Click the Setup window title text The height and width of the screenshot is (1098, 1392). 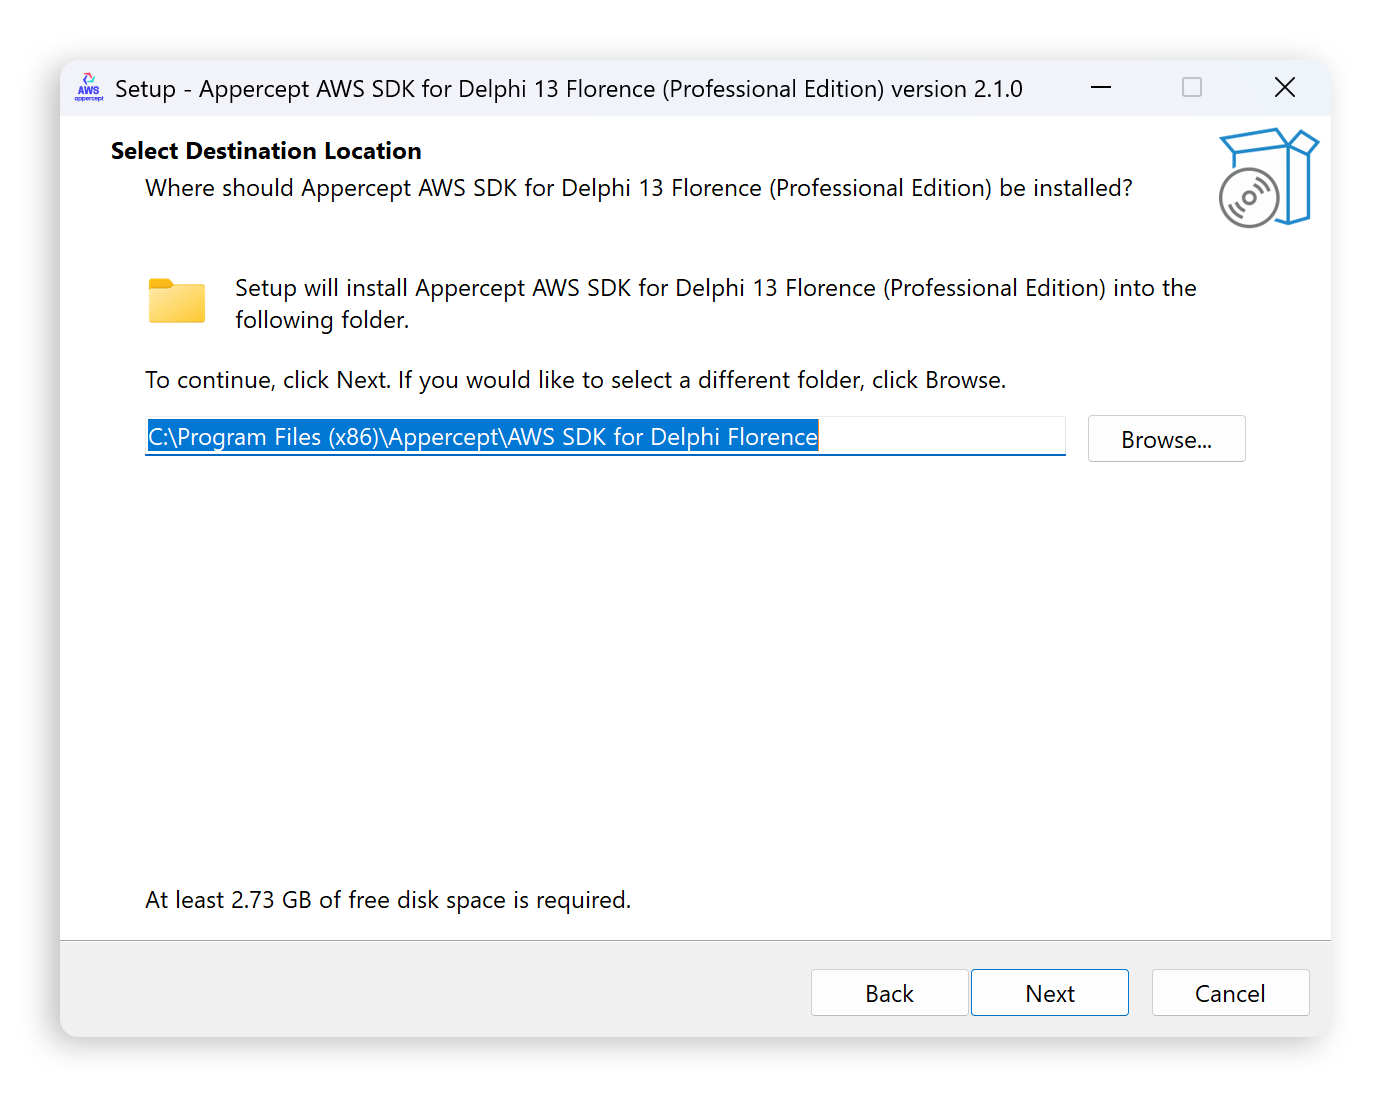click(x=569, y=89)
